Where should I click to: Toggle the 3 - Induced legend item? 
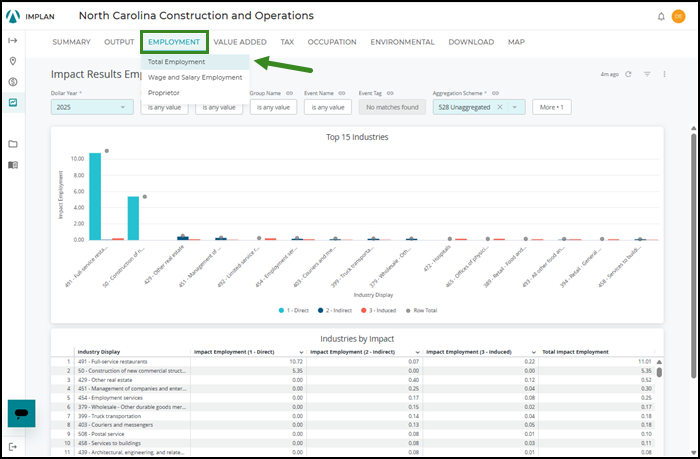(379, 311)
